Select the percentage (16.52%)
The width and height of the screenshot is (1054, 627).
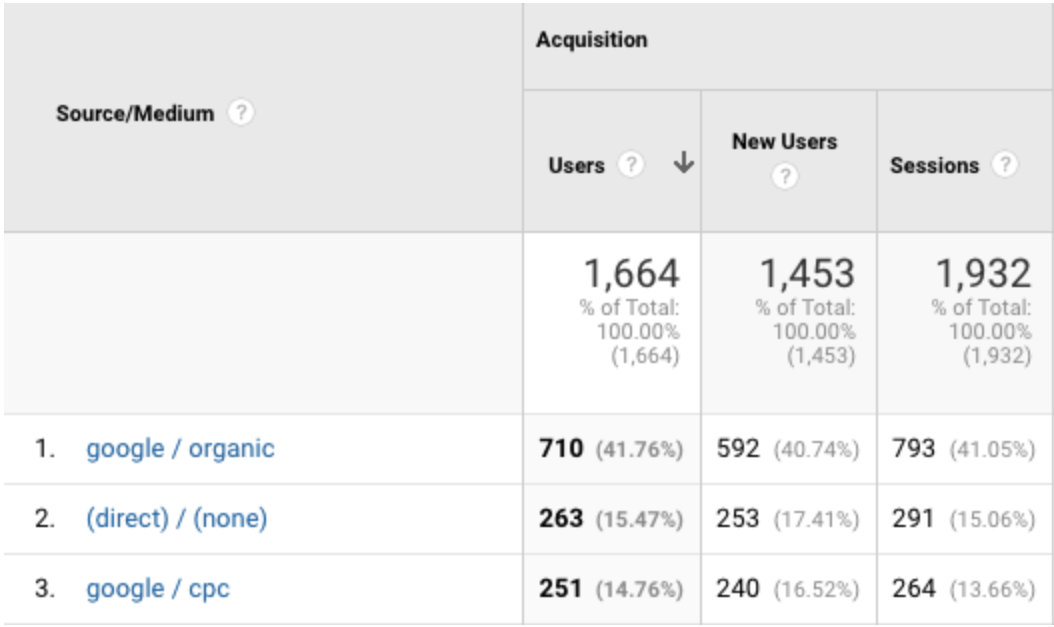816,590
